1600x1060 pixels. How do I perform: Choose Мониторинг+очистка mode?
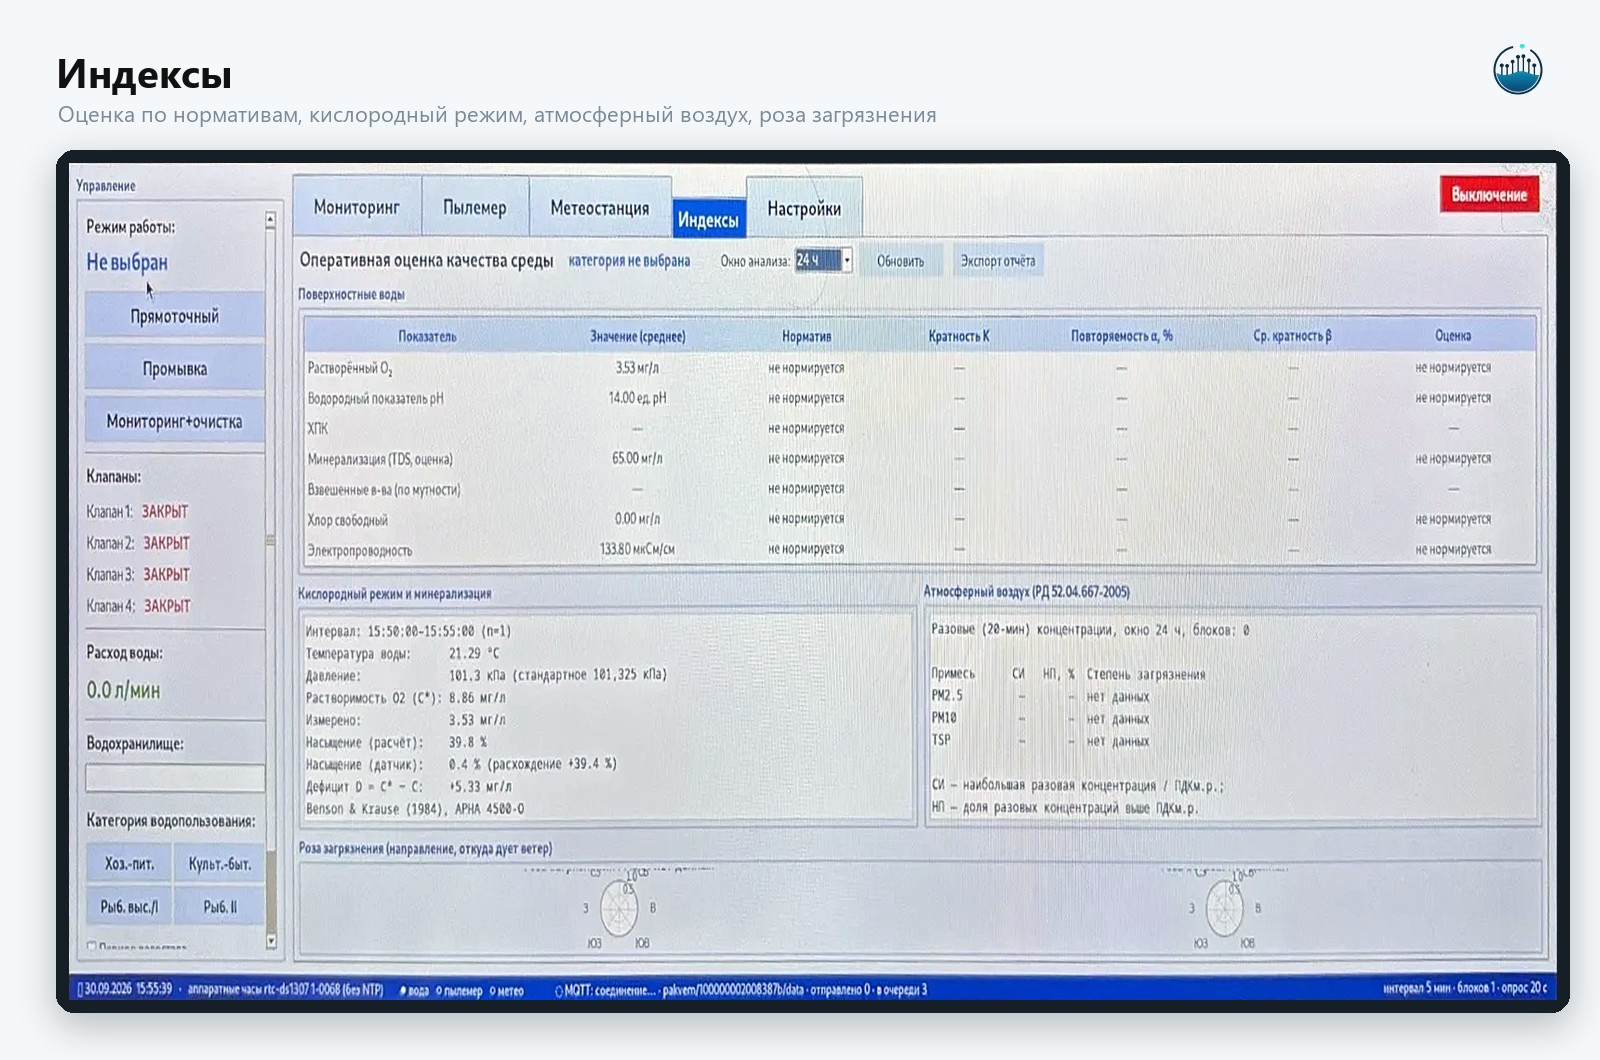(175, 421)
